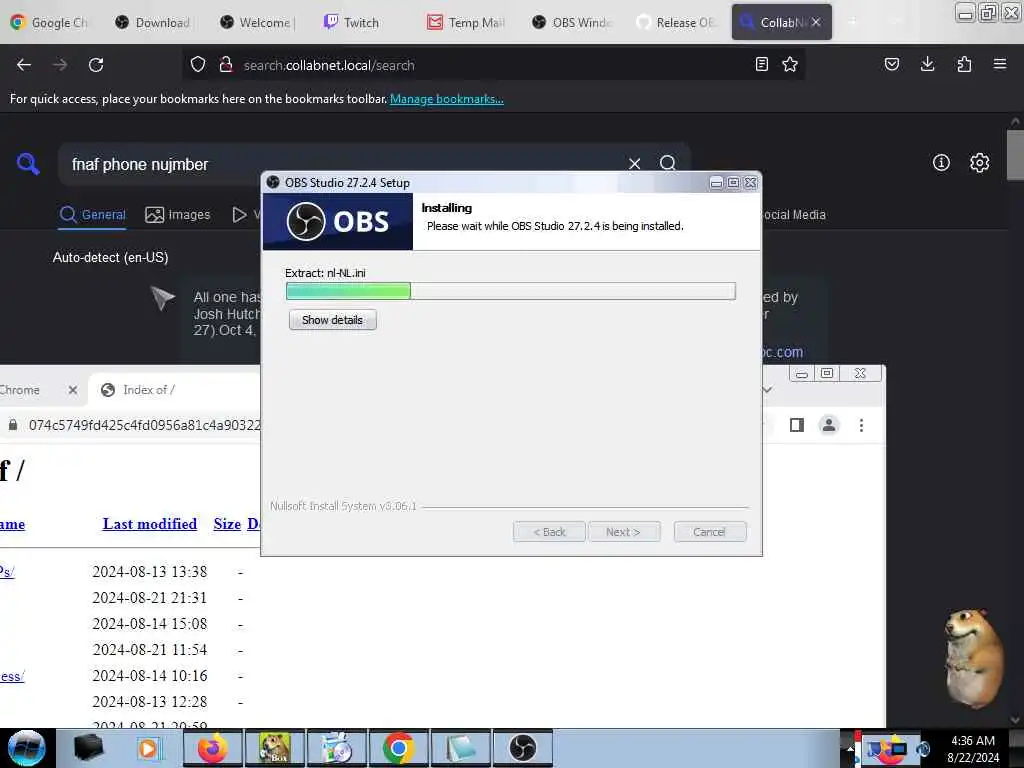Select the General search category

(x=92, y=215)
